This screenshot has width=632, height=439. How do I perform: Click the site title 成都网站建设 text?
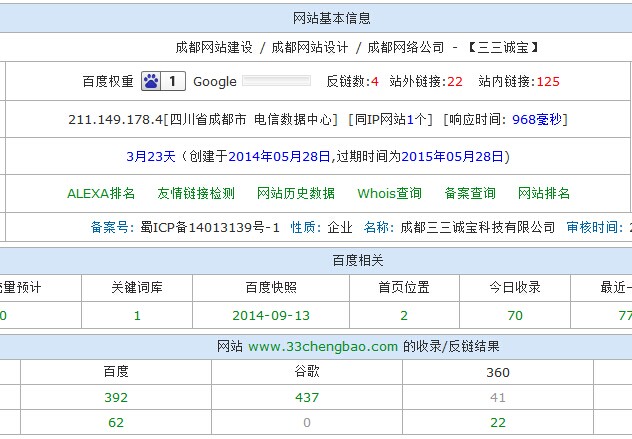(x=214, y=48)
